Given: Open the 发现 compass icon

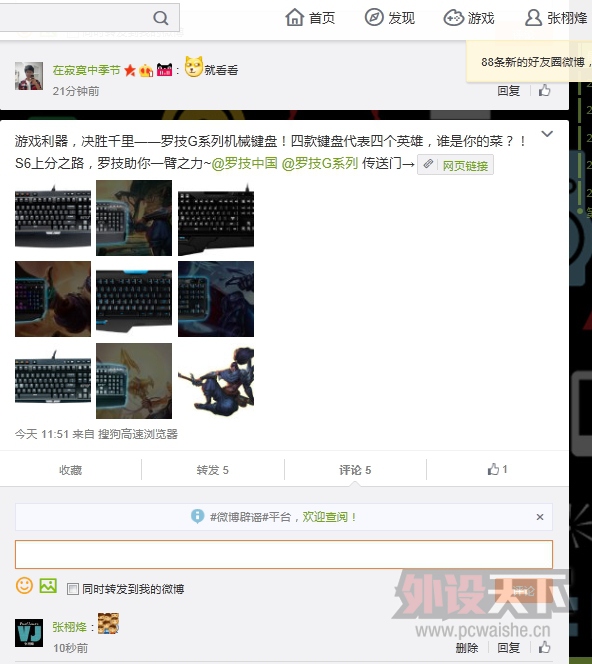Looking at the screenshot, I should (x=374, y=18).
